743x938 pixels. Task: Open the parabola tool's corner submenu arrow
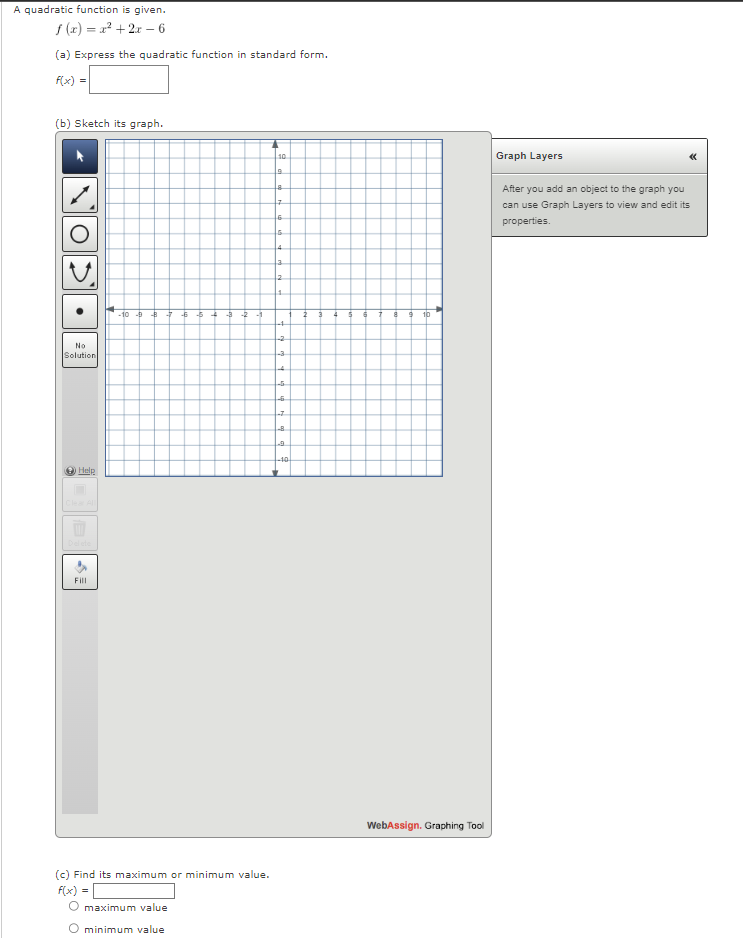pos(93,285)
